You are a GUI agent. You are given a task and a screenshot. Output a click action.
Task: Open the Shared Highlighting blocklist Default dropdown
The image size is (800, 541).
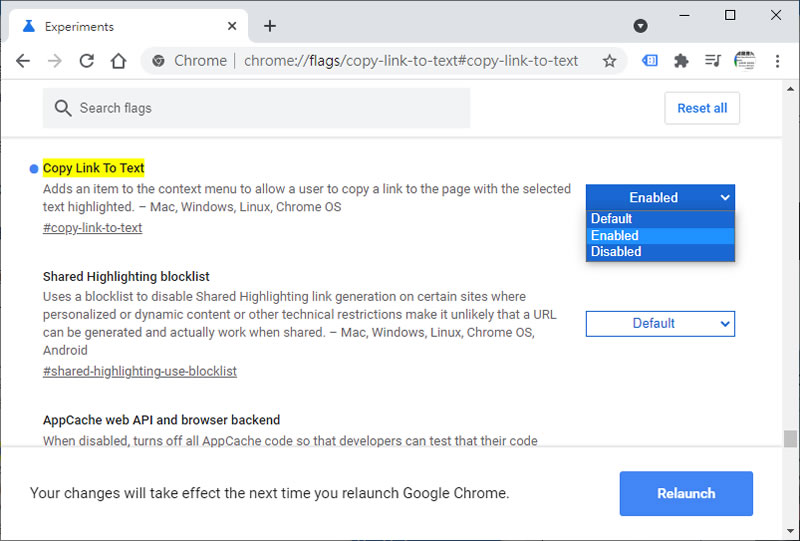660,324
